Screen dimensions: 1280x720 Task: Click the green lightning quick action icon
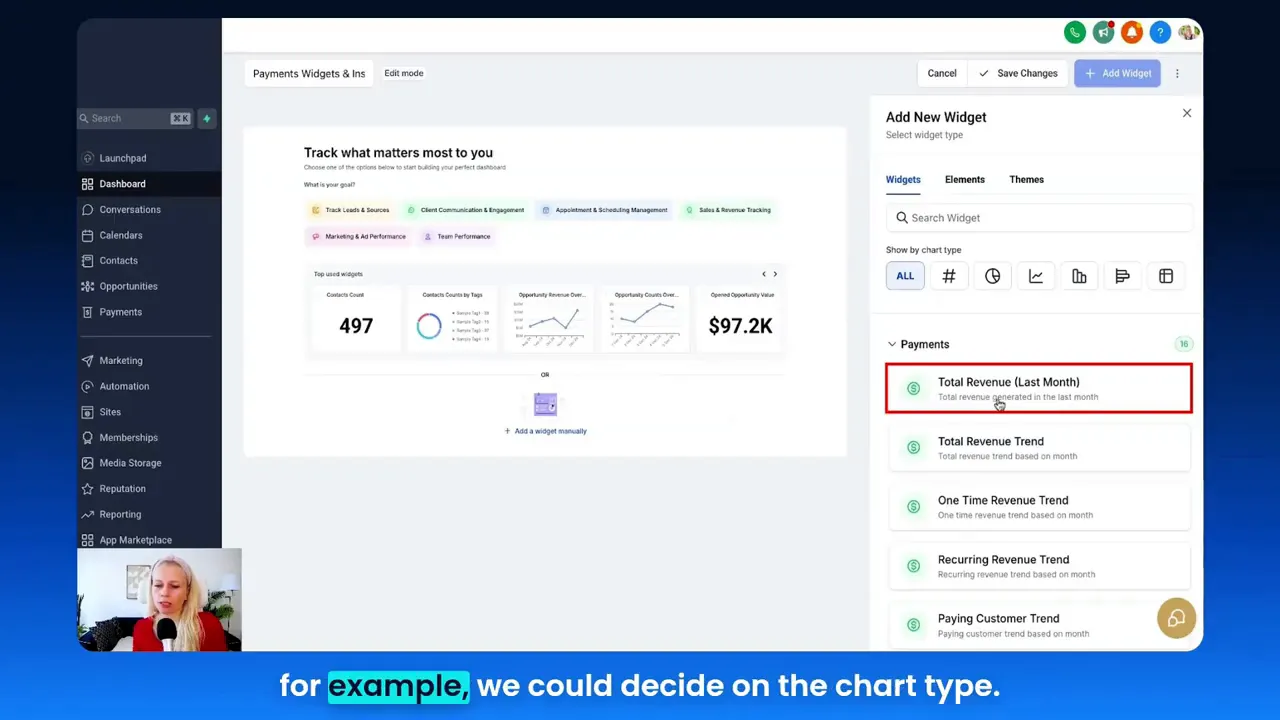pyautogui.click(x=207, y=118)
